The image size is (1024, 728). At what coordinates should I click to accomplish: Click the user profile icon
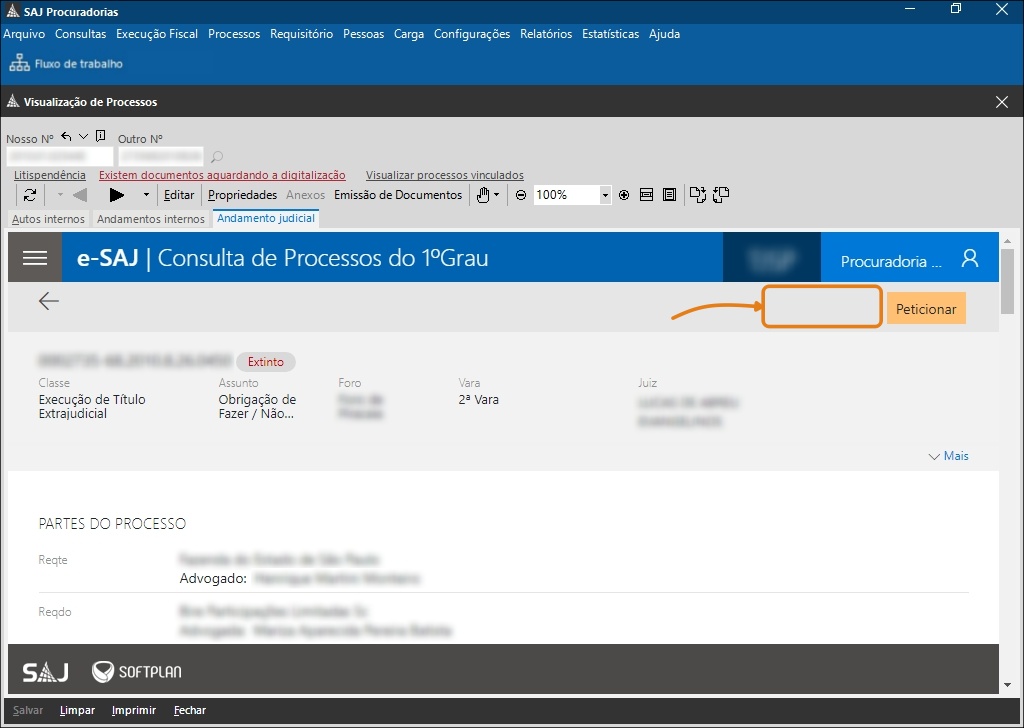969,258
